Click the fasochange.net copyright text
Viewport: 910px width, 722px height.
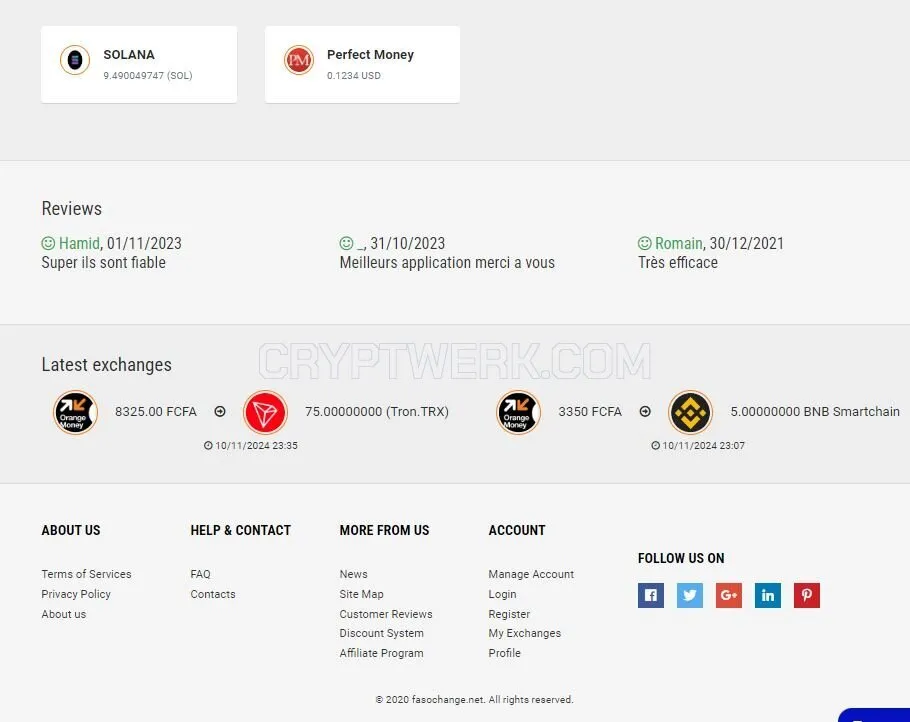click(x=474, y=699)
